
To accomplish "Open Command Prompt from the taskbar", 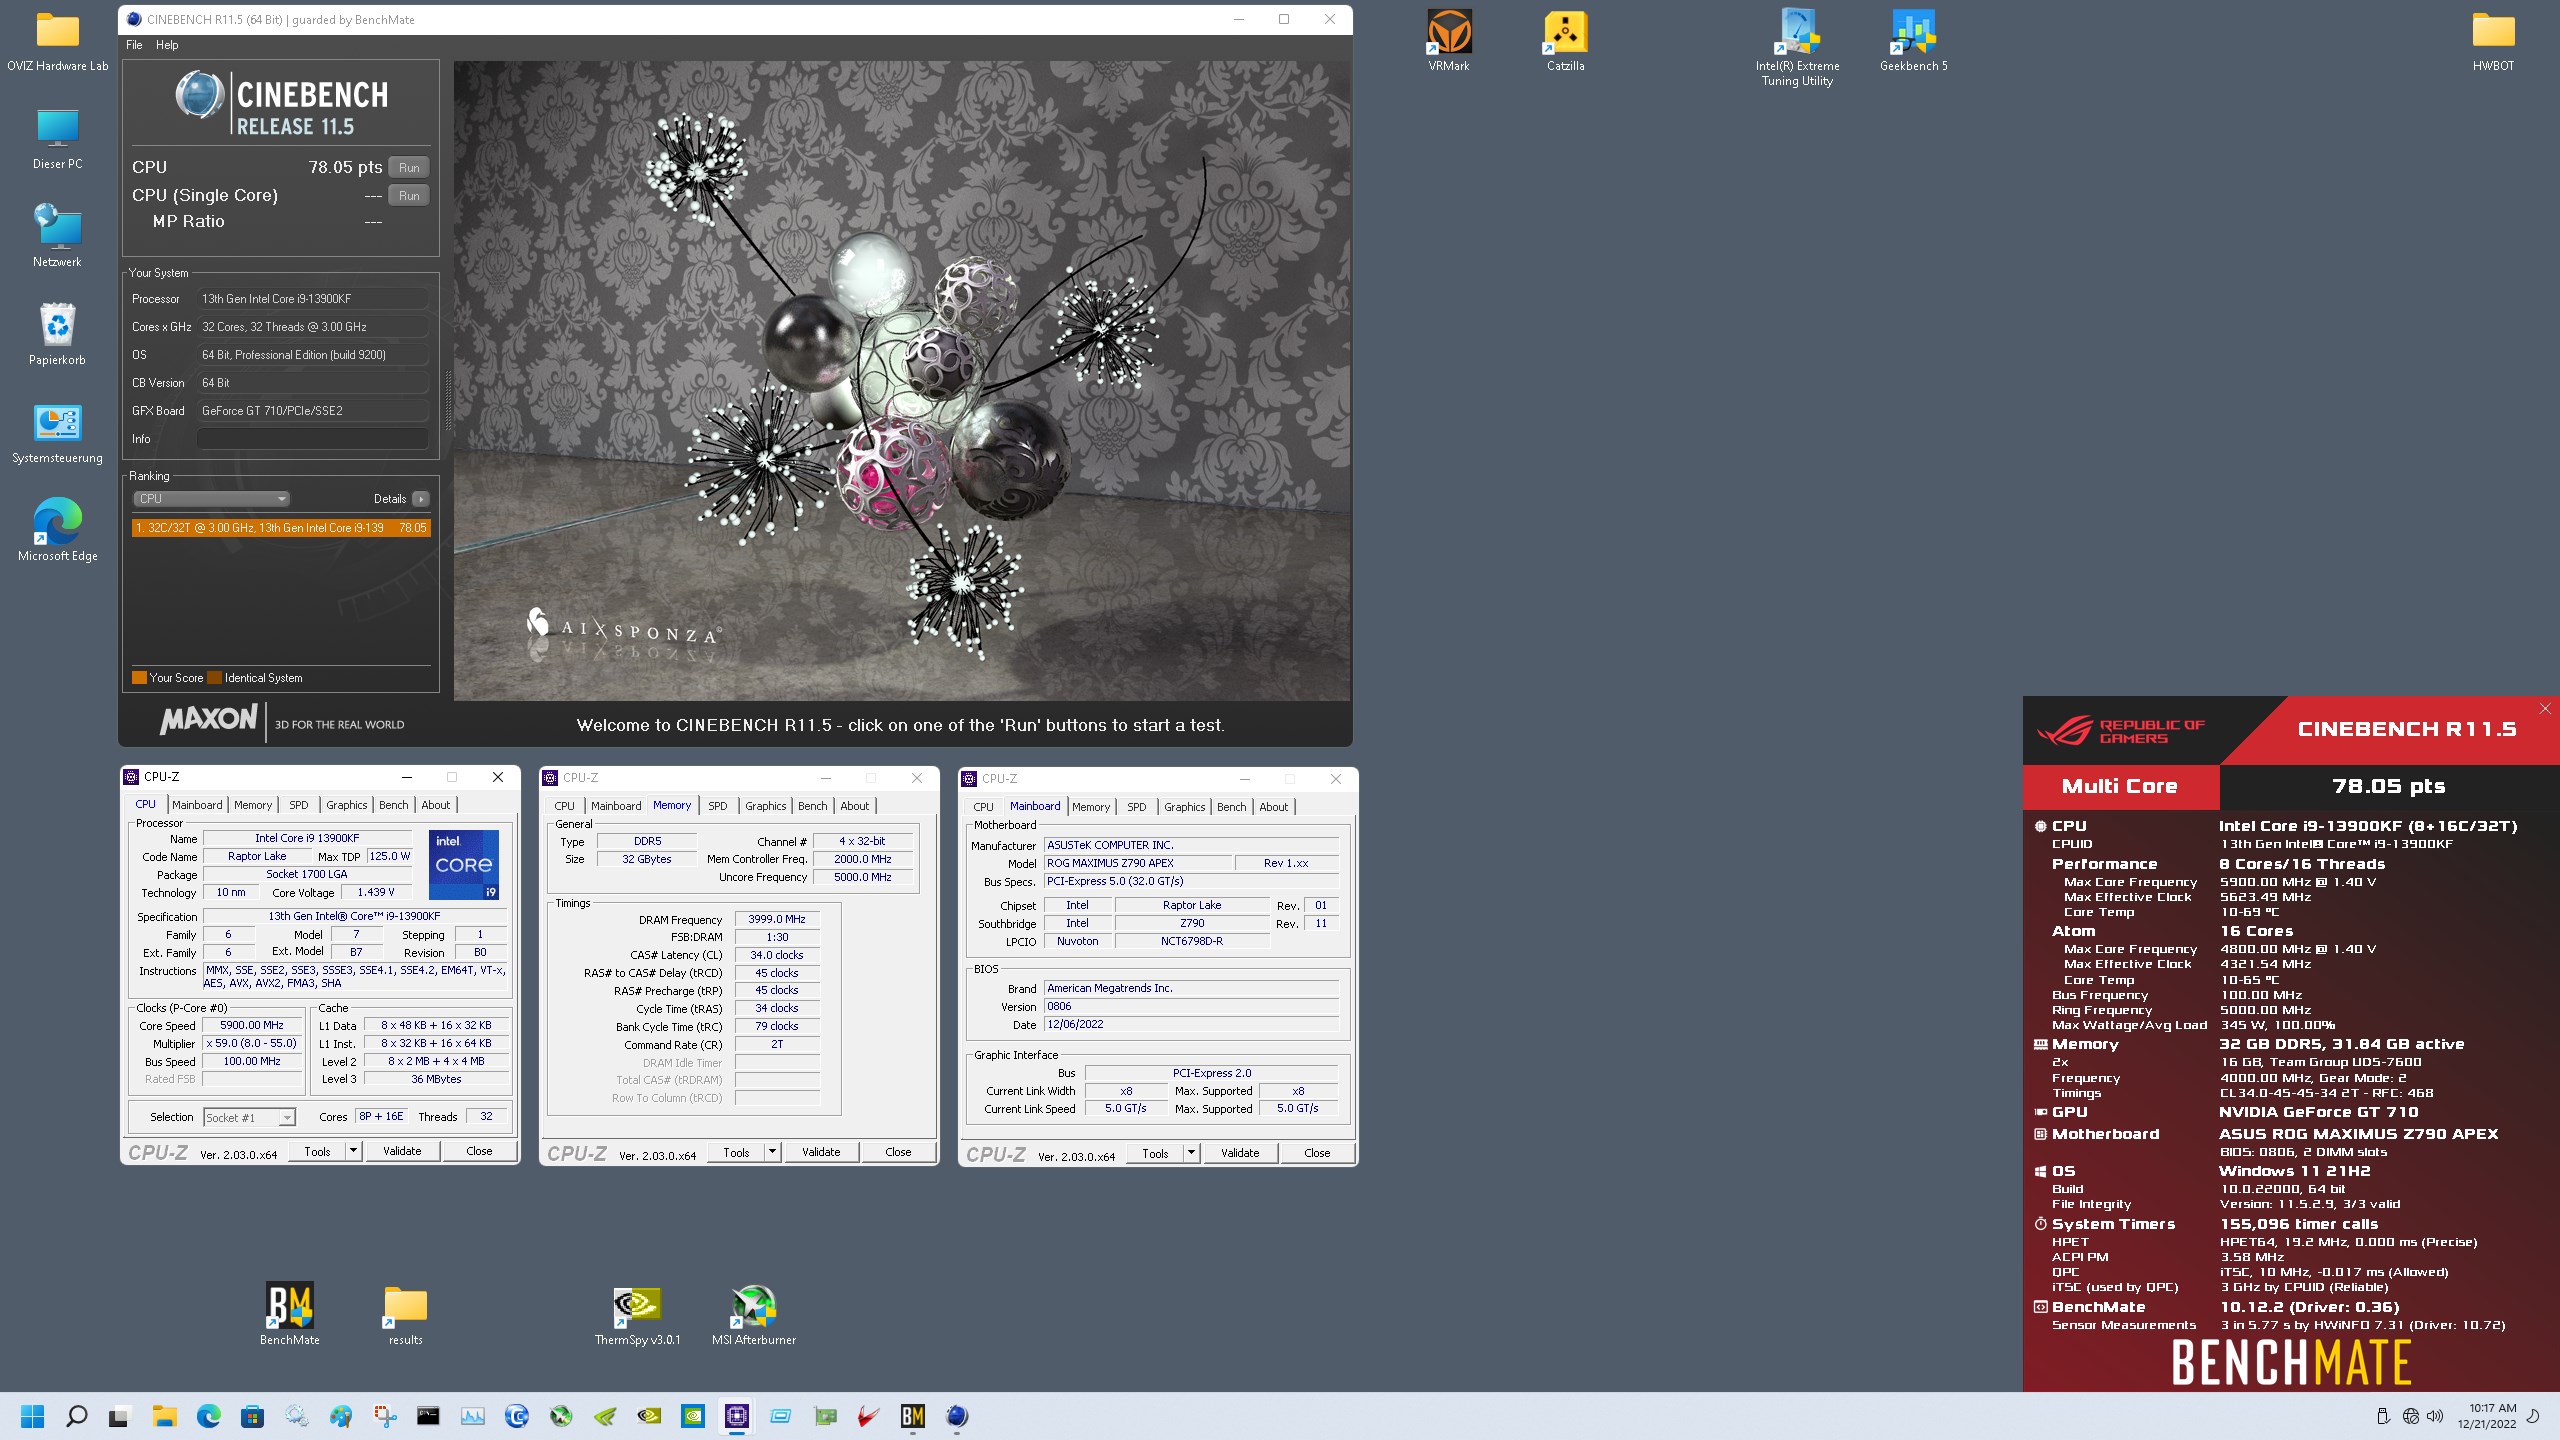I will pyautogui.click(x=428, y=1416).
